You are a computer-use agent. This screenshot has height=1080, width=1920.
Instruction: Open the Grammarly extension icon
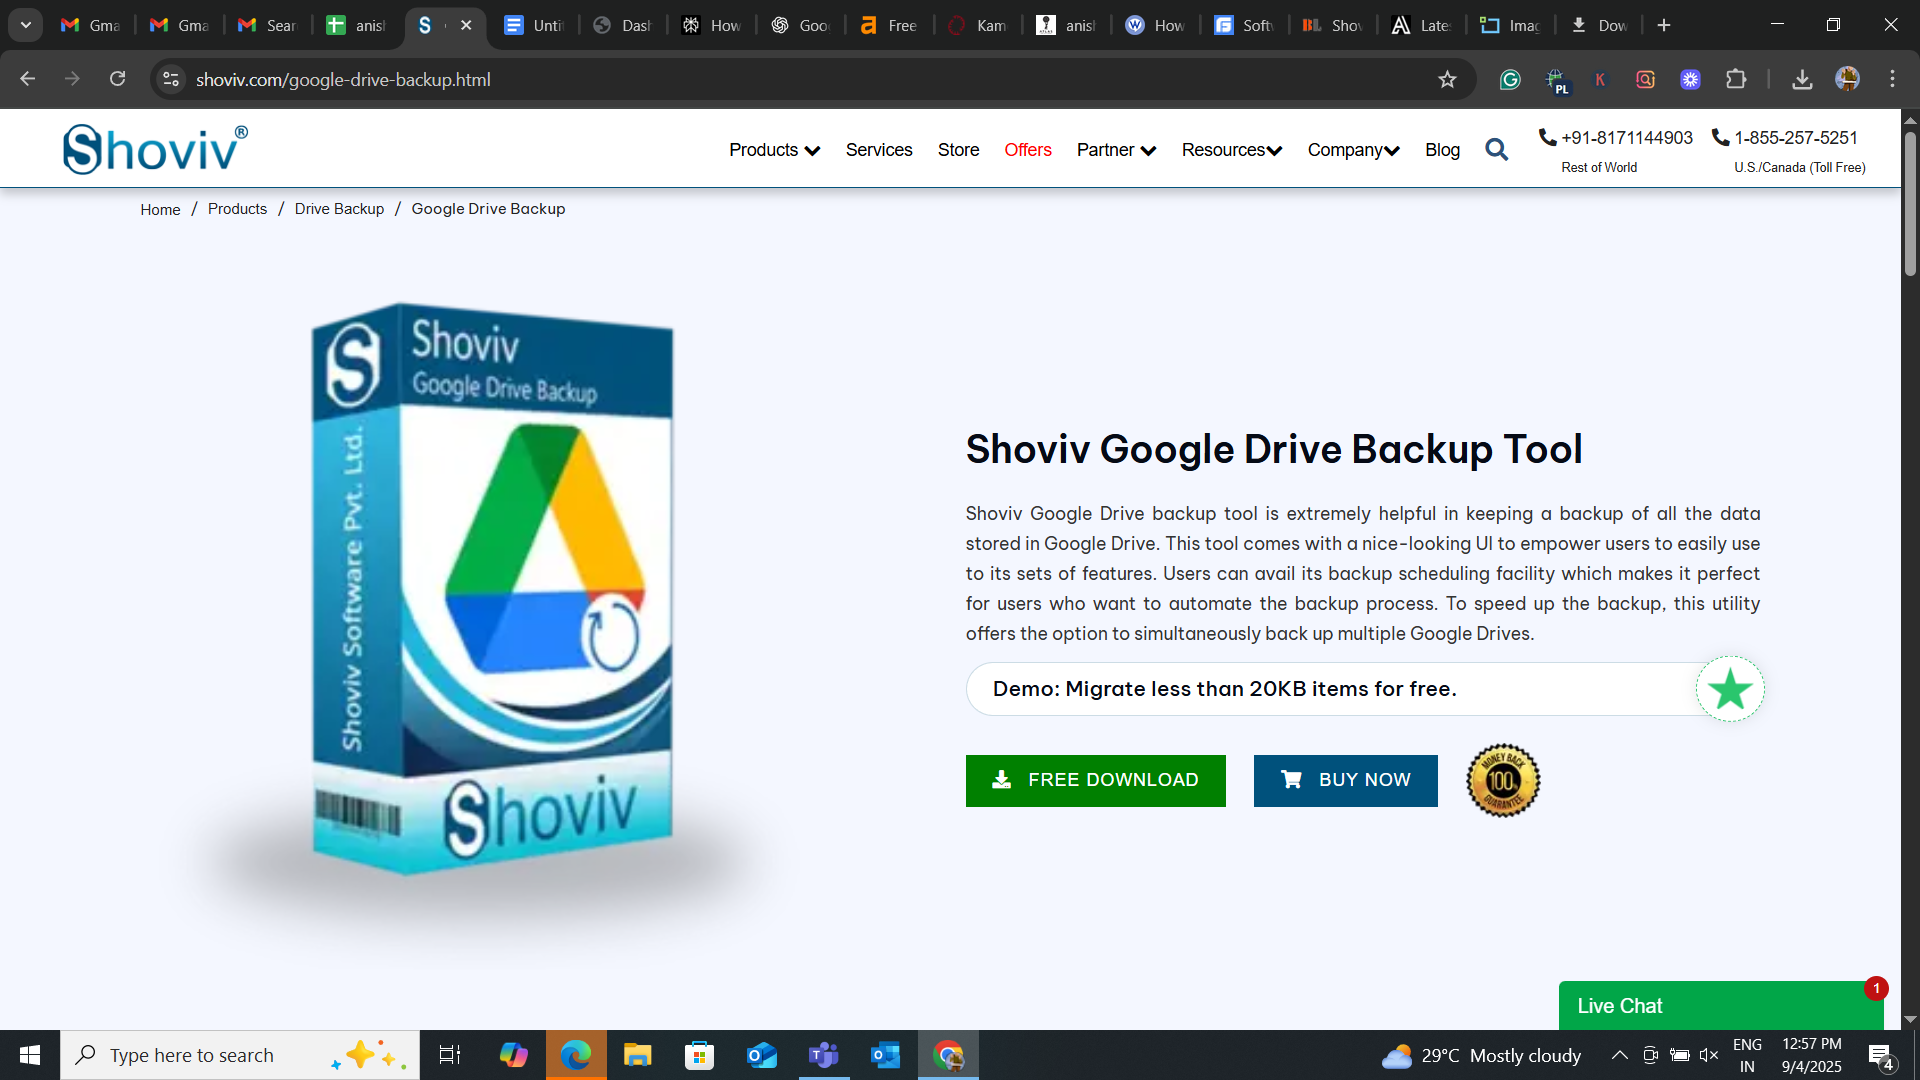(1510, 79)
